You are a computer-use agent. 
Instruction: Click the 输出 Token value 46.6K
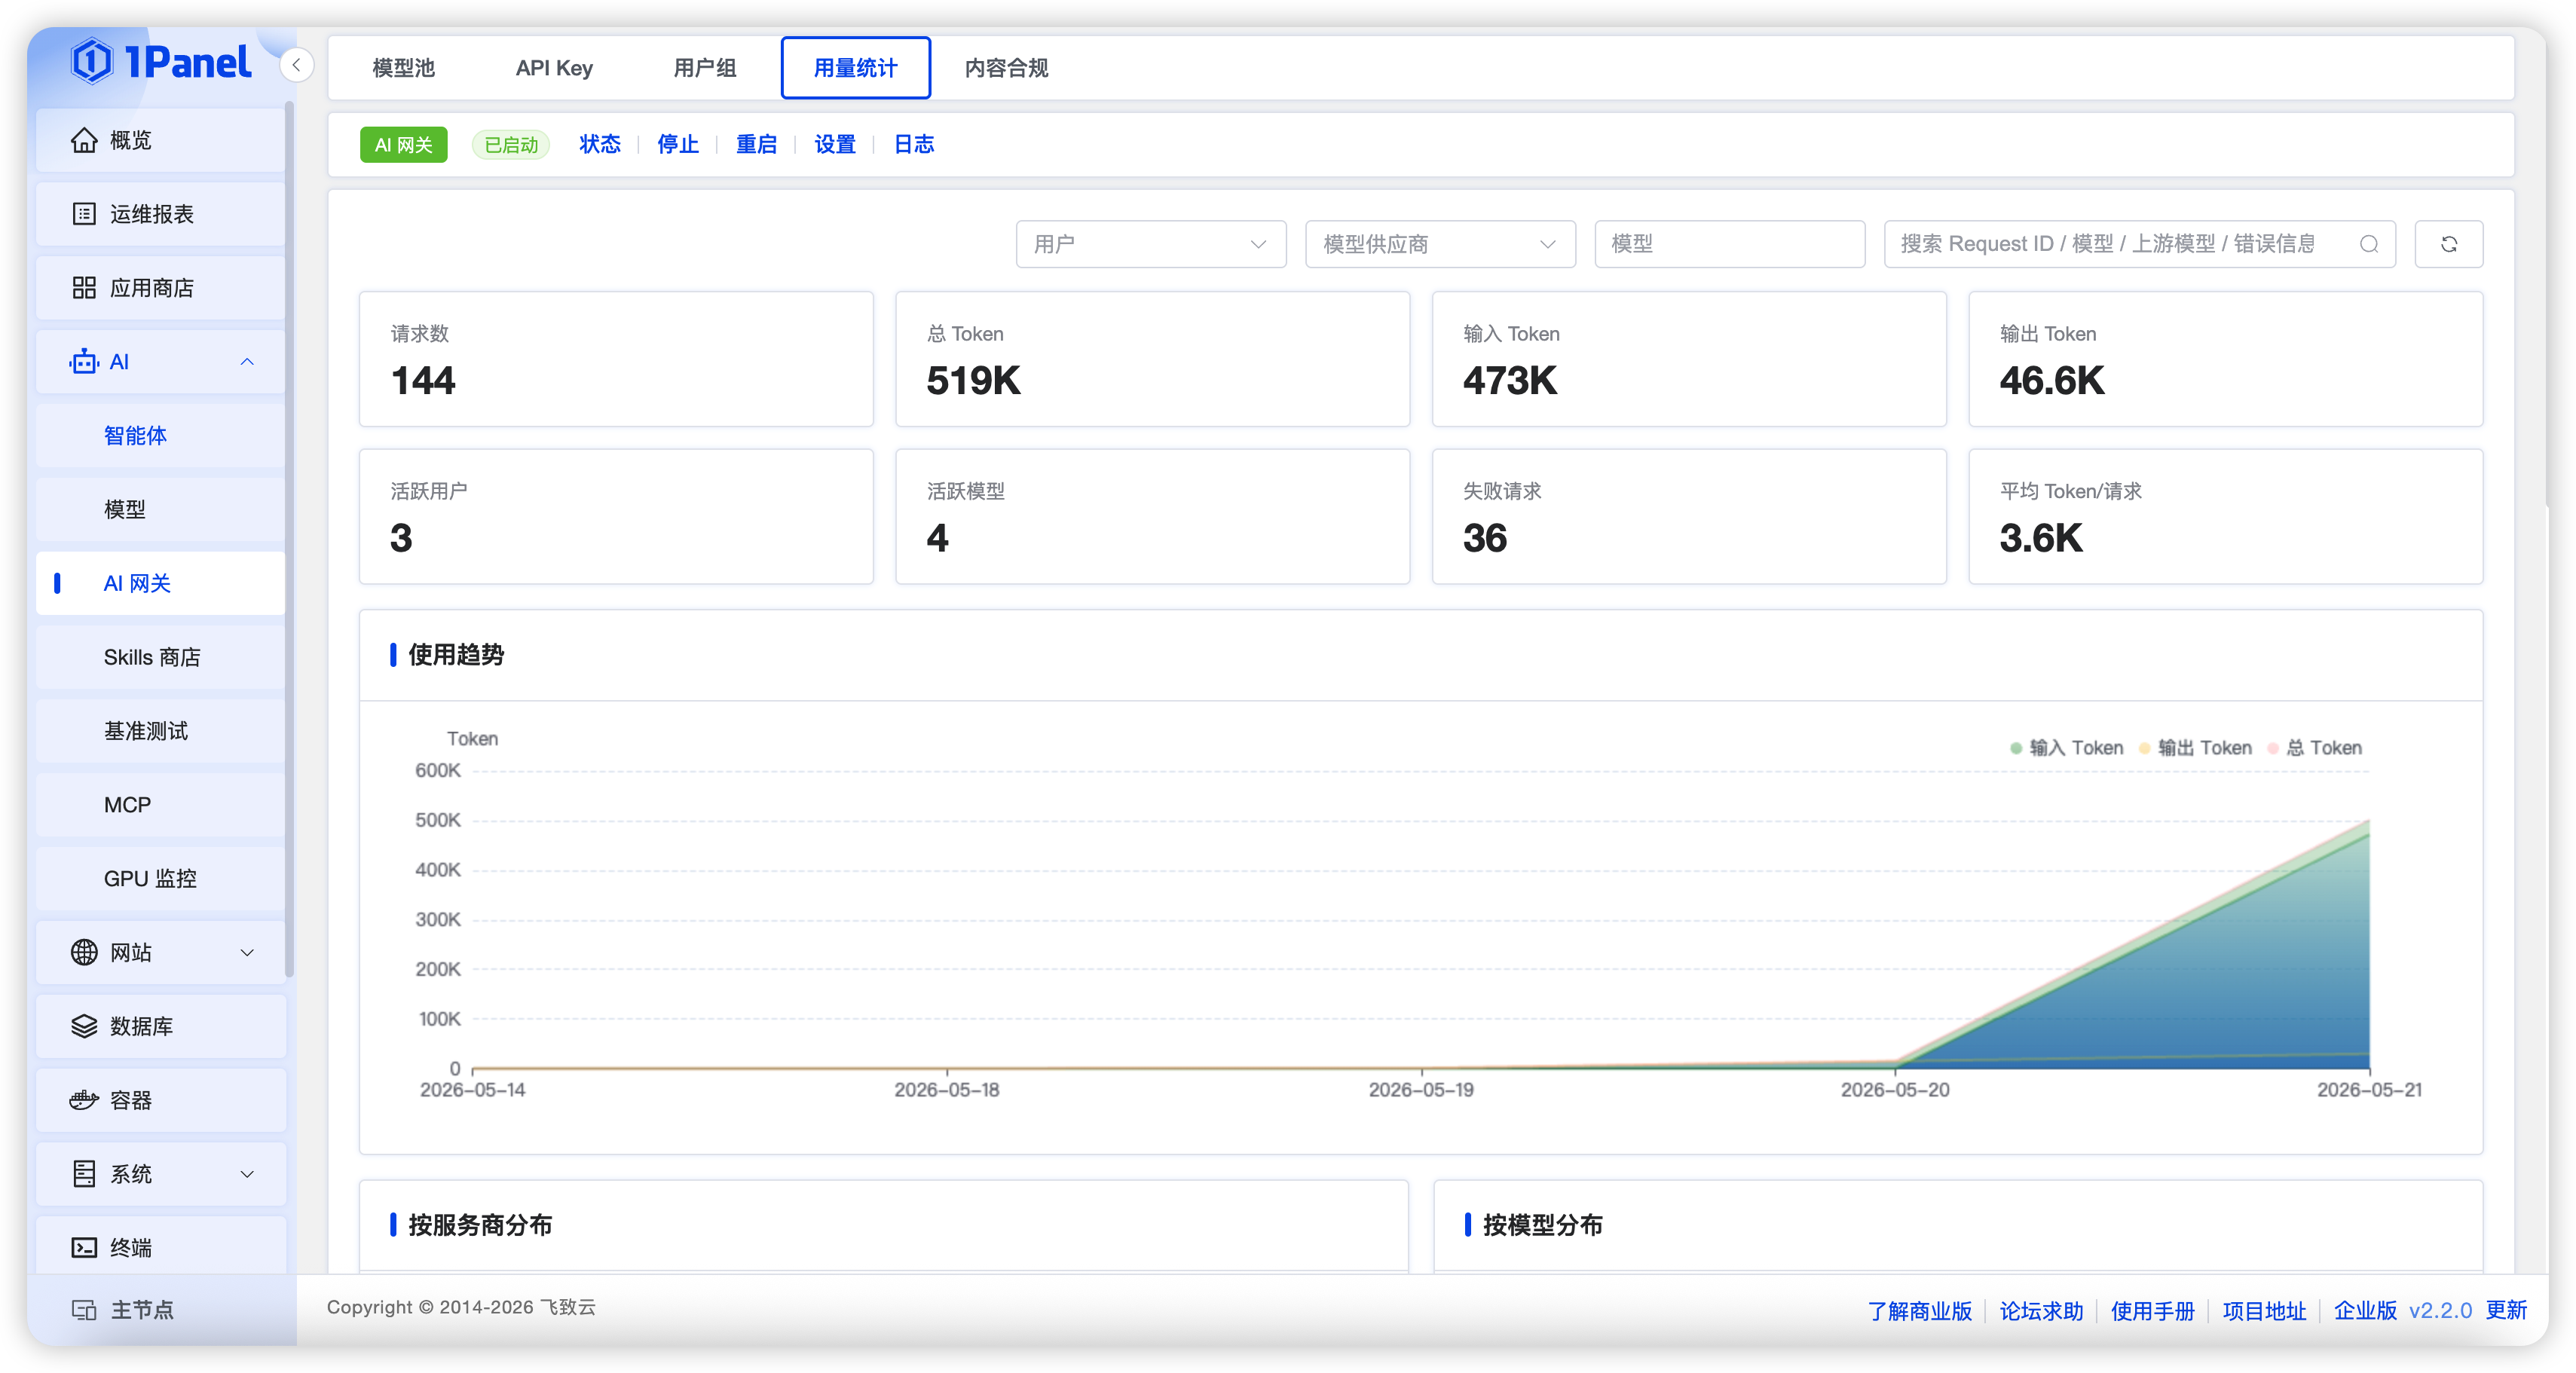tap(2052, 380)
